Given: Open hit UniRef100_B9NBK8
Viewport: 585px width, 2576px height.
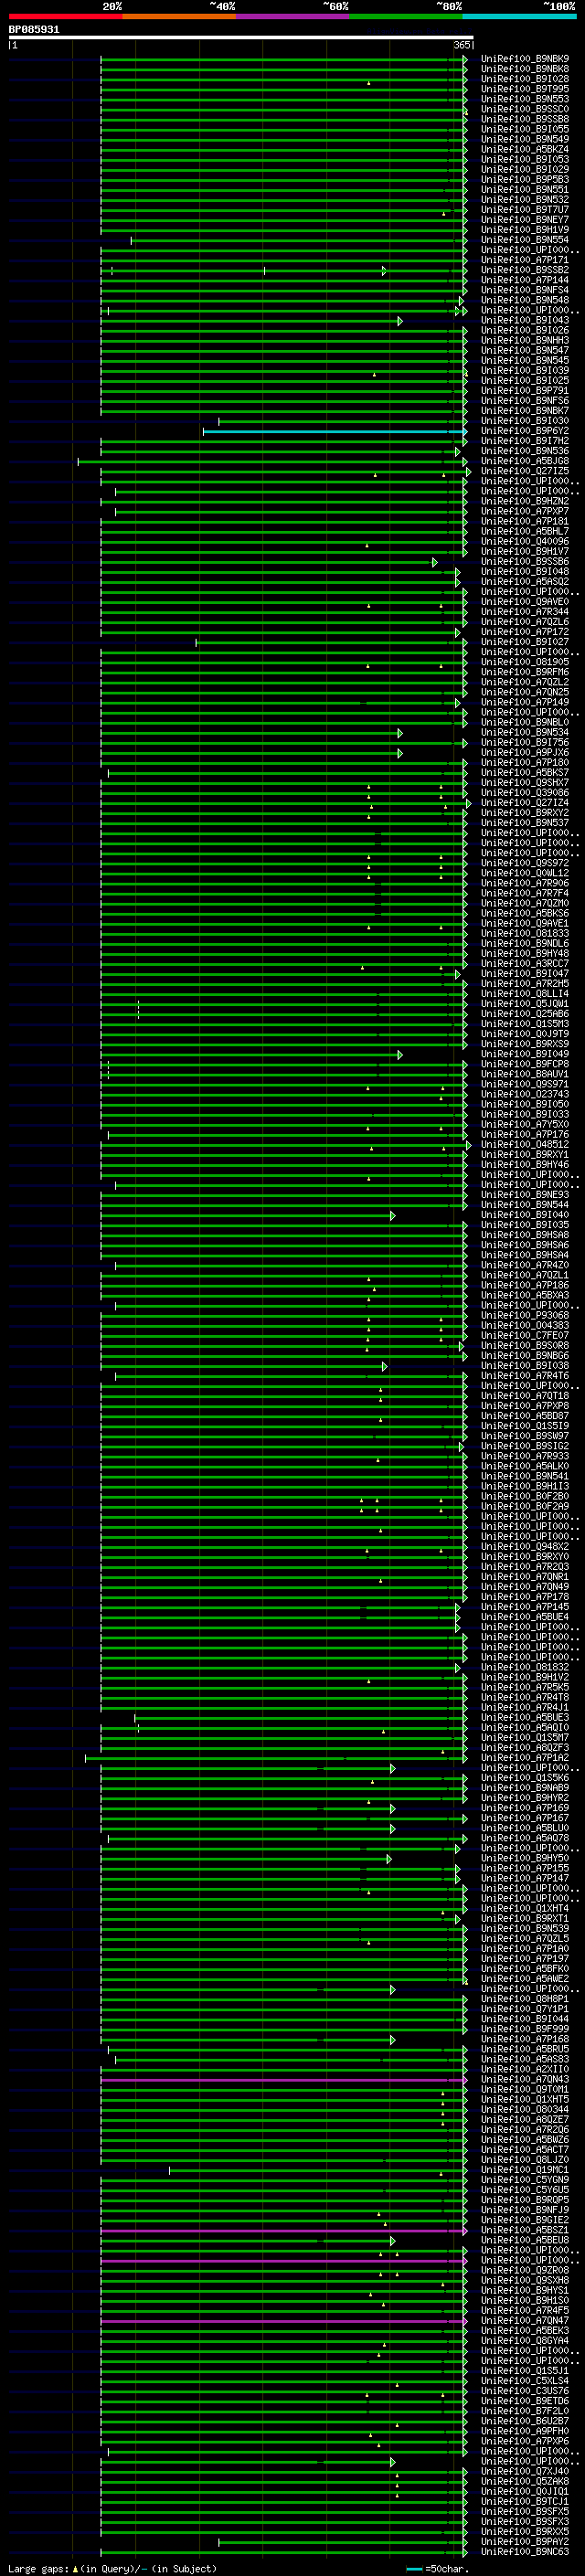Looking at the screenshot, I should [525, 69].
